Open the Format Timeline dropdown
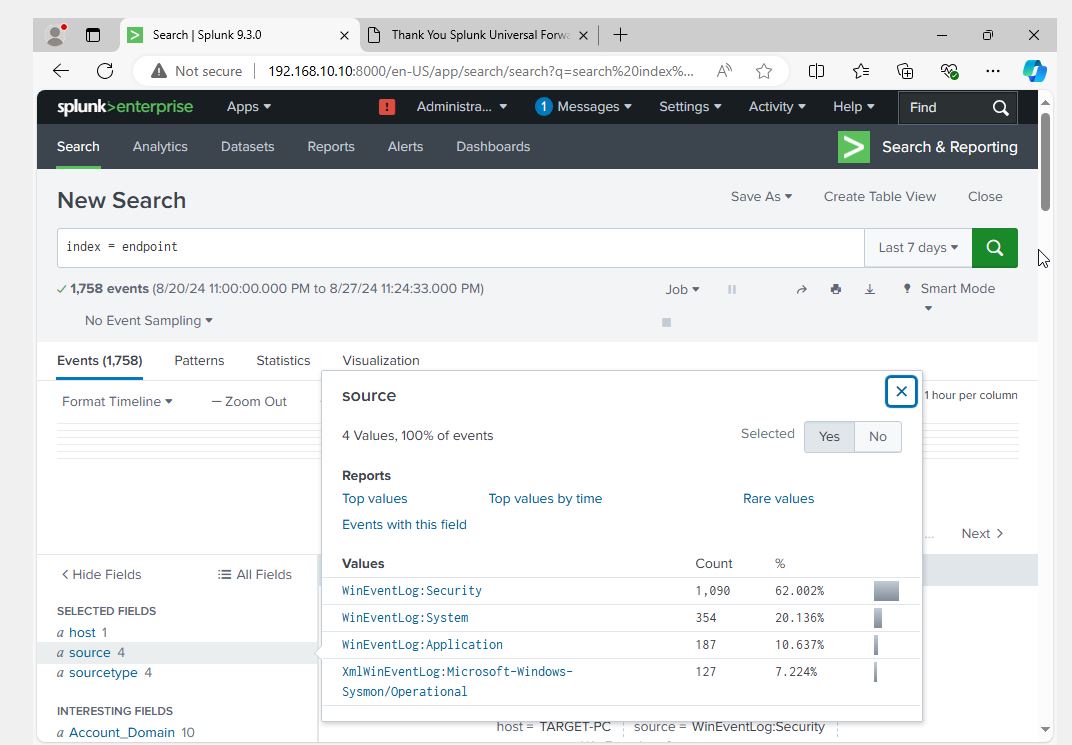 (x=117, y=401)
